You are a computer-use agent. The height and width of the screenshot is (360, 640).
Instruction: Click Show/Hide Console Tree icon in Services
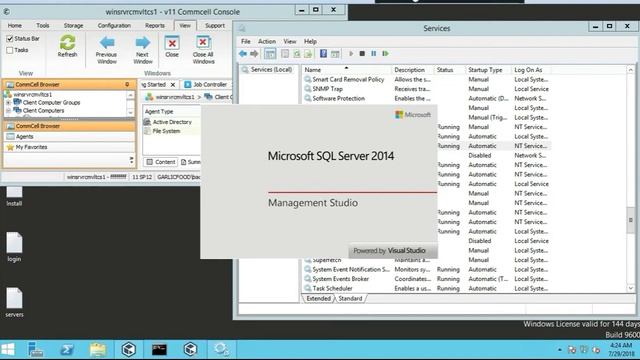coord(270,53)
